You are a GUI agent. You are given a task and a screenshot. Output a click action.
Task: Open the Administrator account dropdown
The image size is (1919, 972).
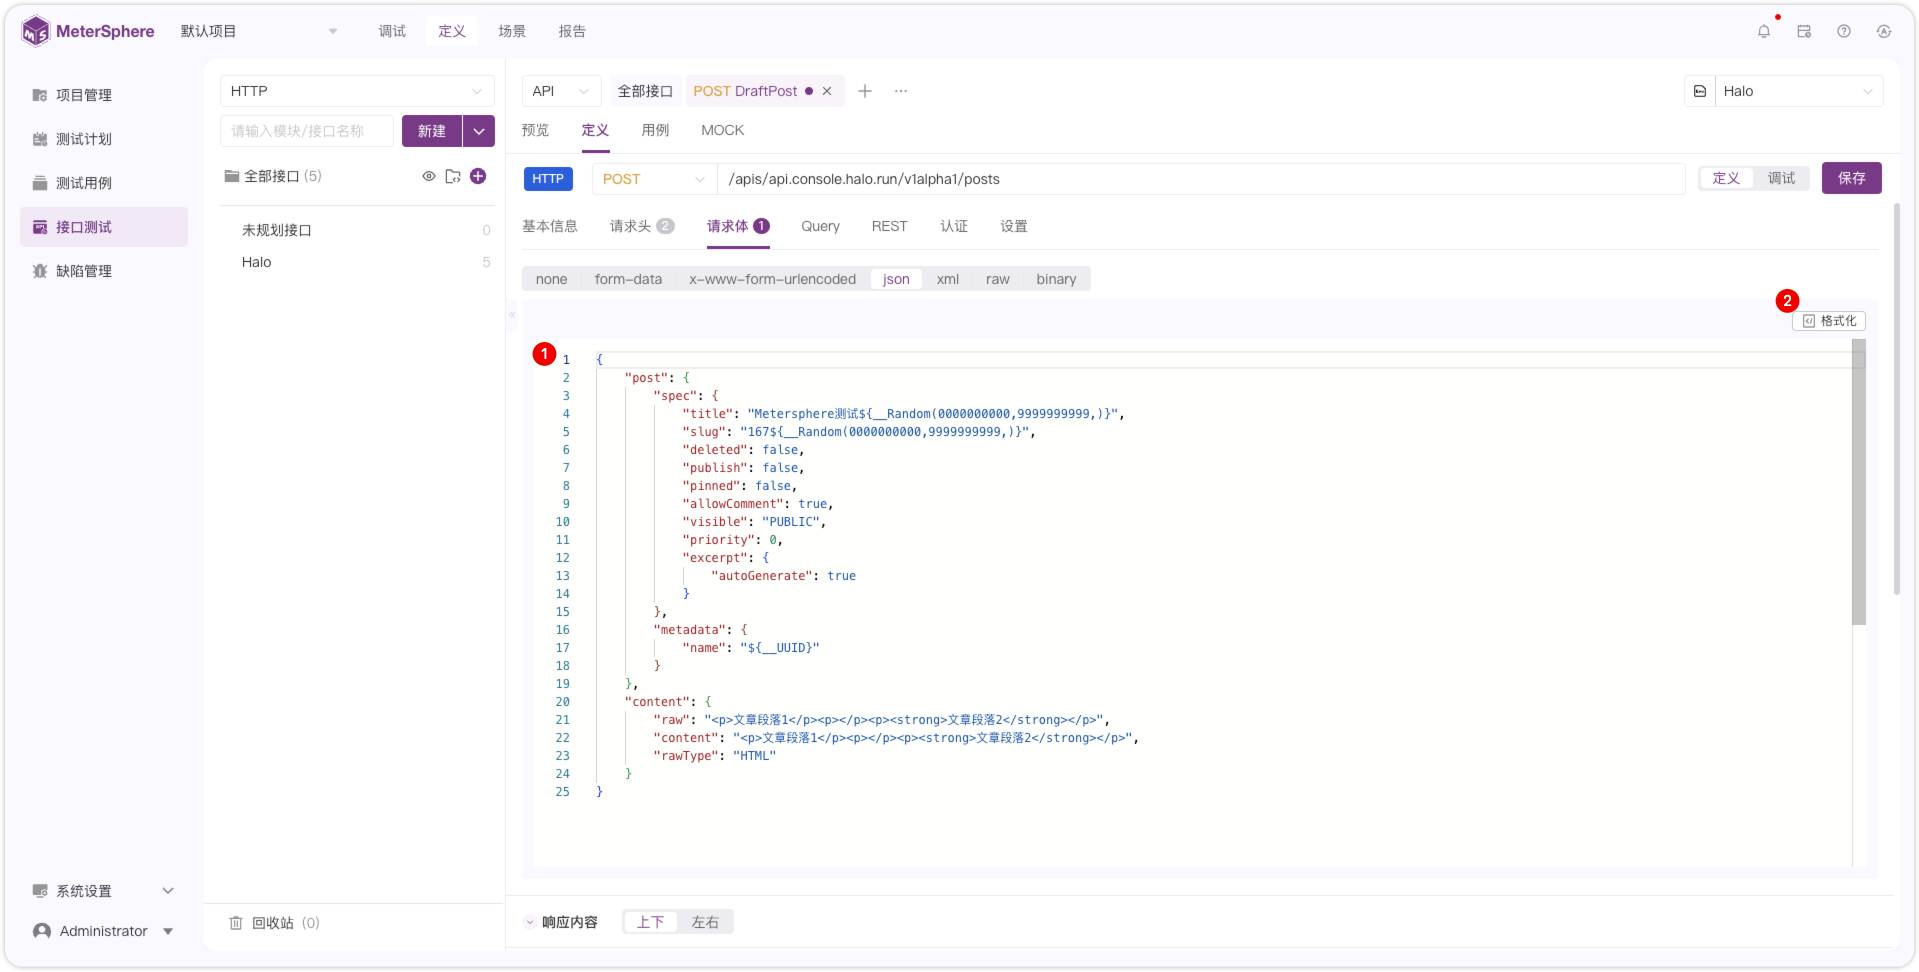pyautogui.click(x=104, y=931)
